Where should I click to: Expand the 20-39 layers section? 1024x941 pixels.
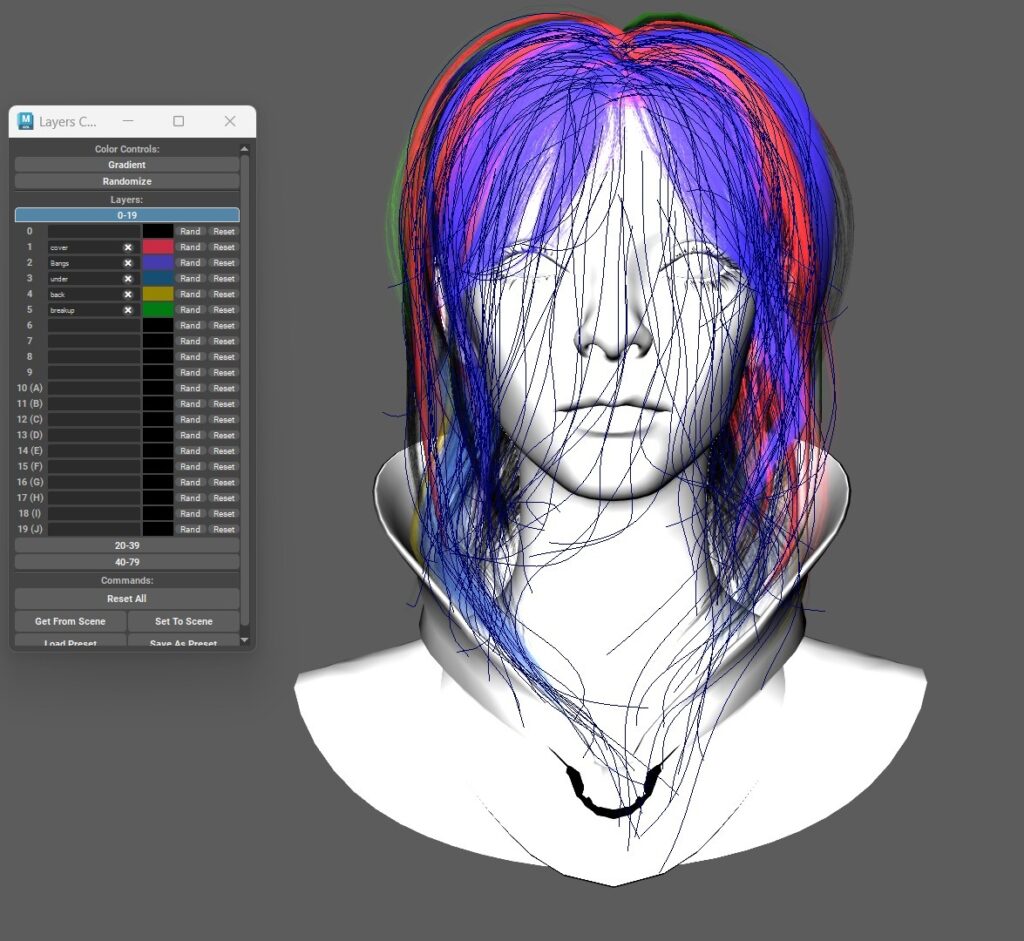(x=127, y=545)
